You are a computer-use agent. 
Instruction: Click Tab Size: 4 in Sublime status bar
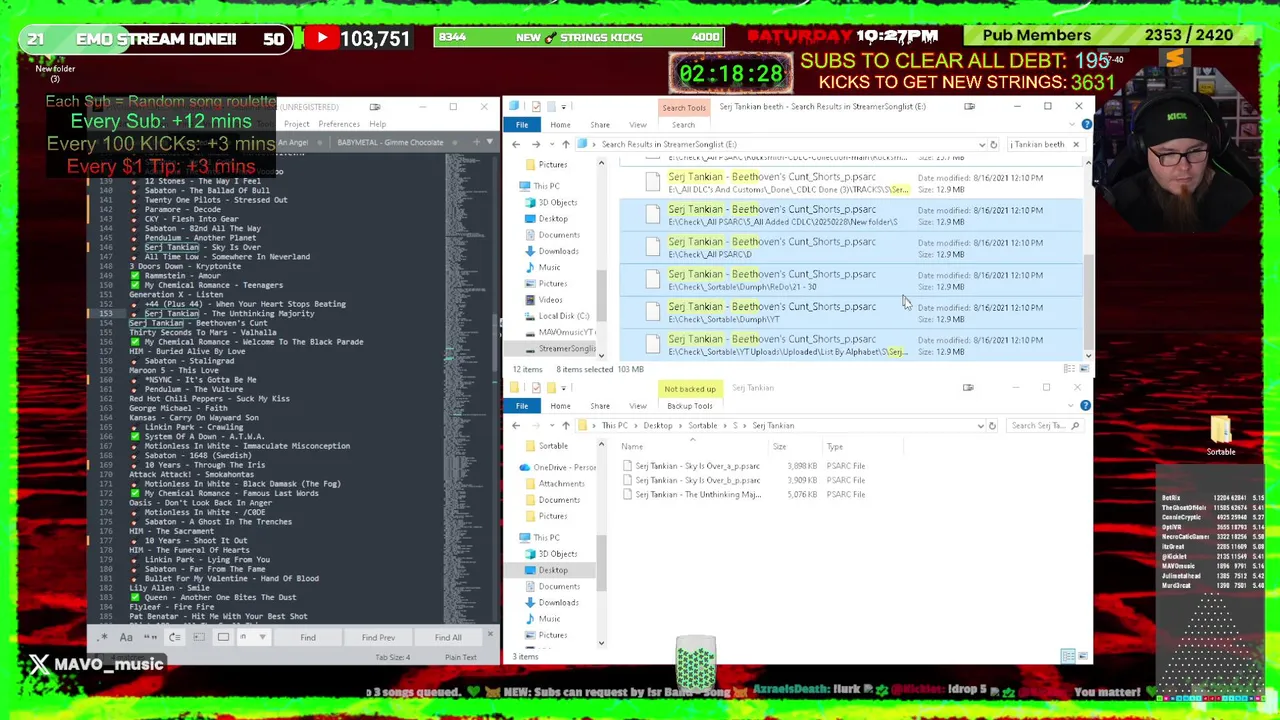click(x=393, y=657)
